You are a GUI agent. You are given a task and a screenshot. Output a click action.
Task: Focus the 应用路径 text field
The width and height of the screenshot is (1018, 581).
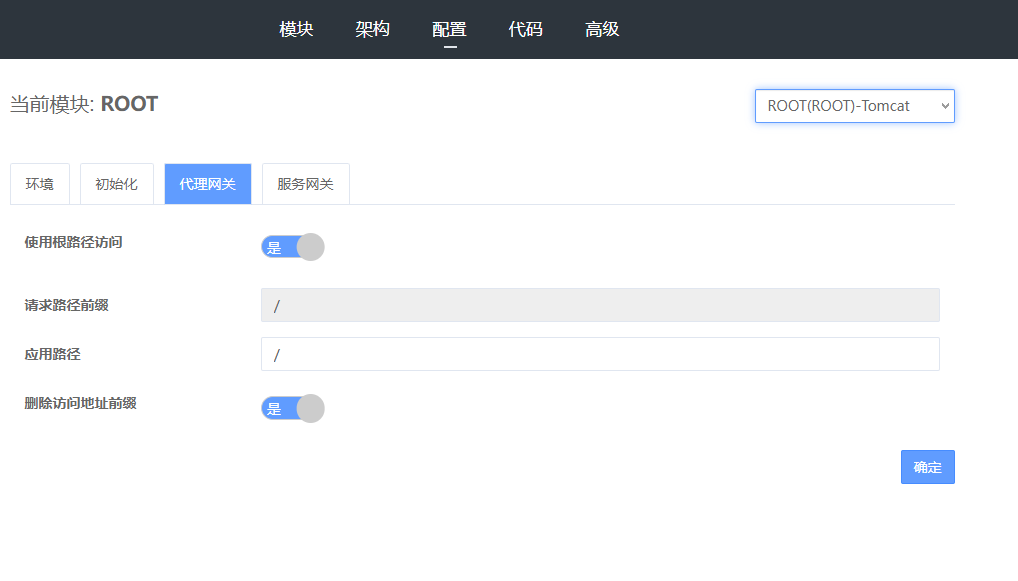(600, 354)
